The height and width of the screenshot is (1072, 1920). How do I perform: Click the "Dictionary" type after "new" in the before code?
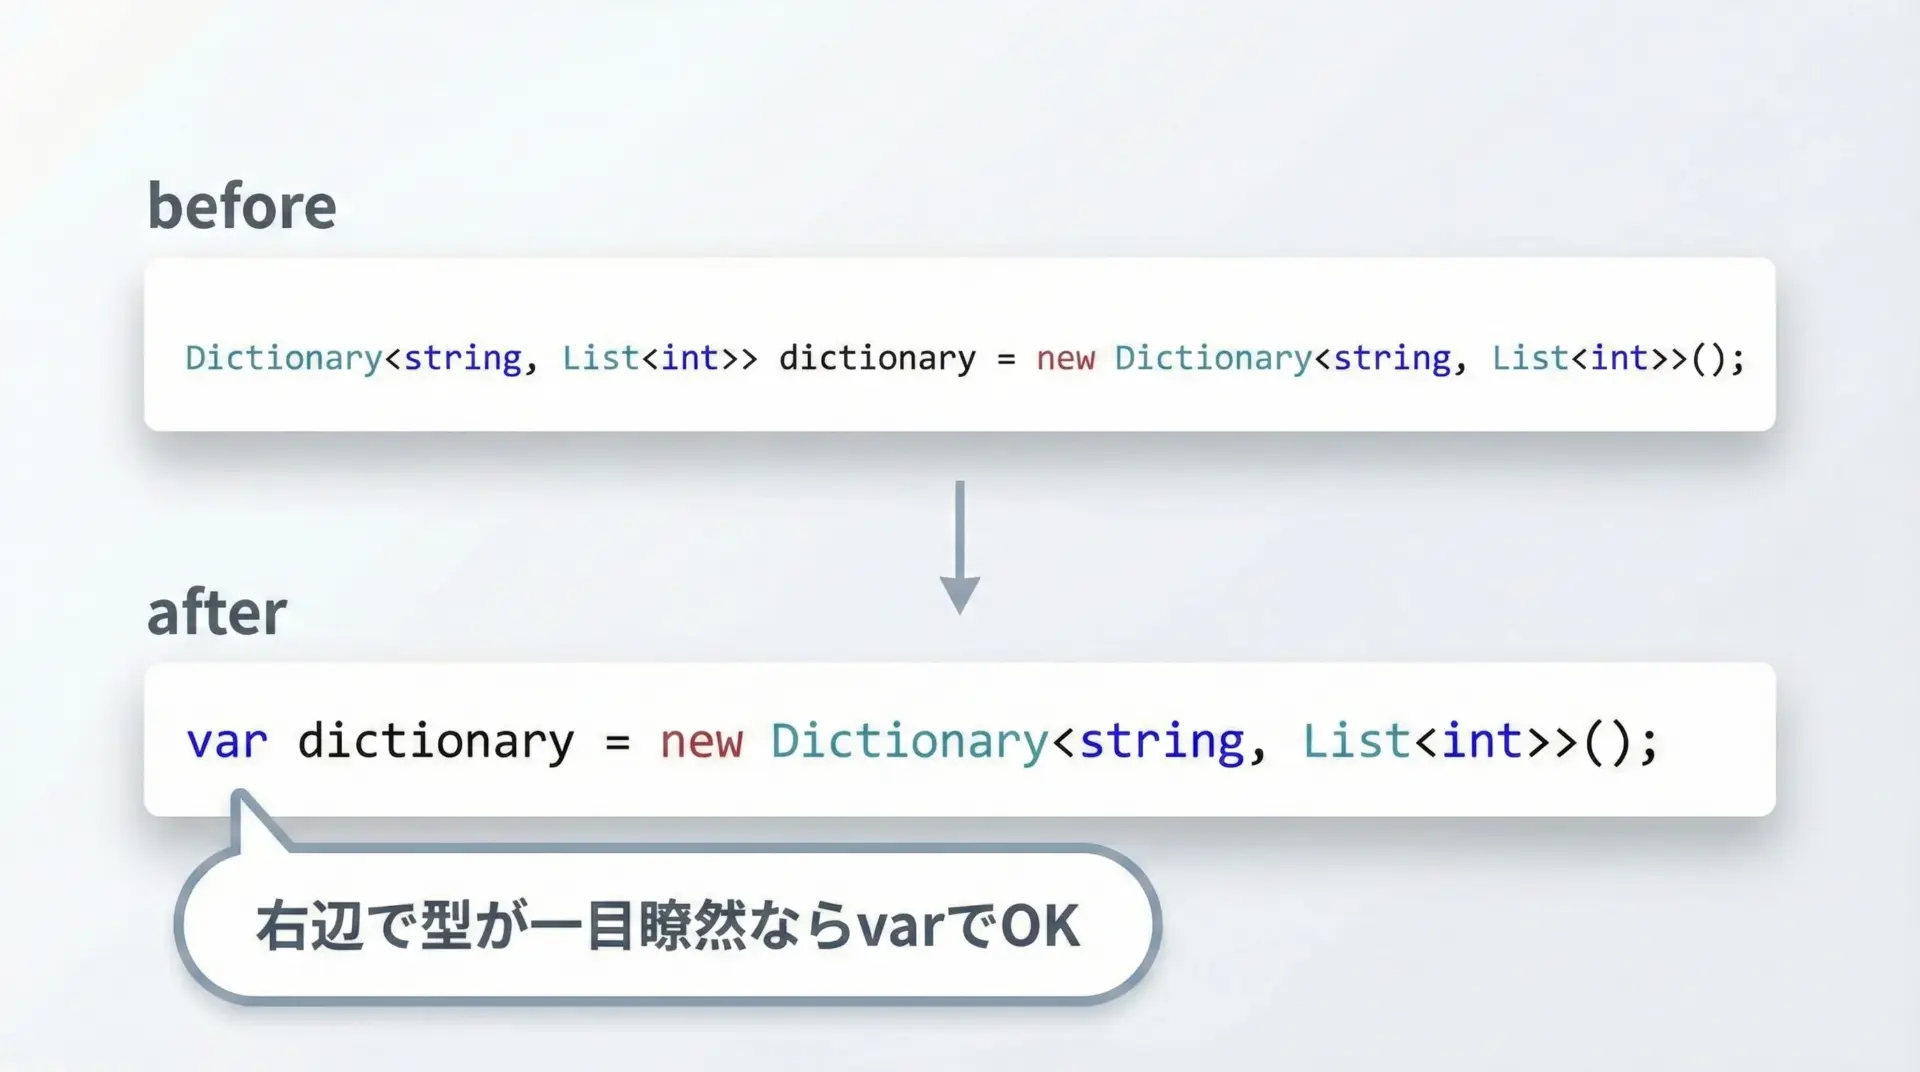coord(1212,358)
